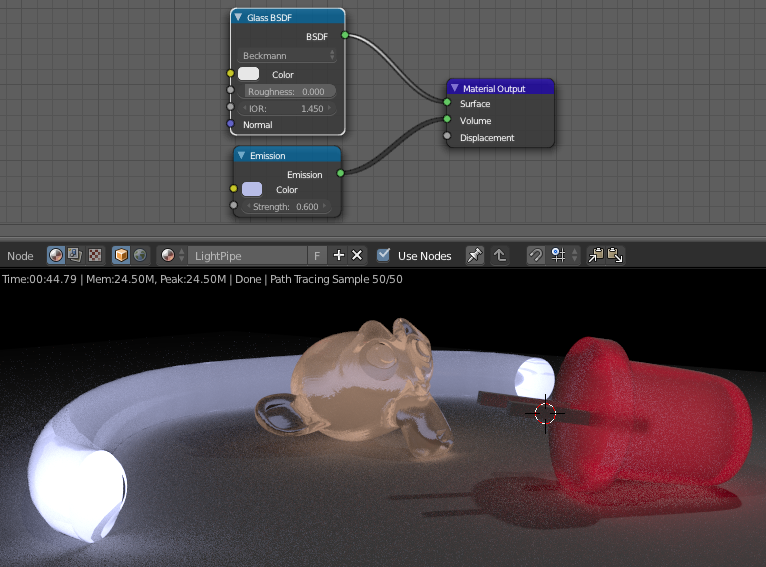Screen dimensions: 766x567
Task: Open Emission node lavender color swatch
Action: pyautogui.click(x=252, y=189)
